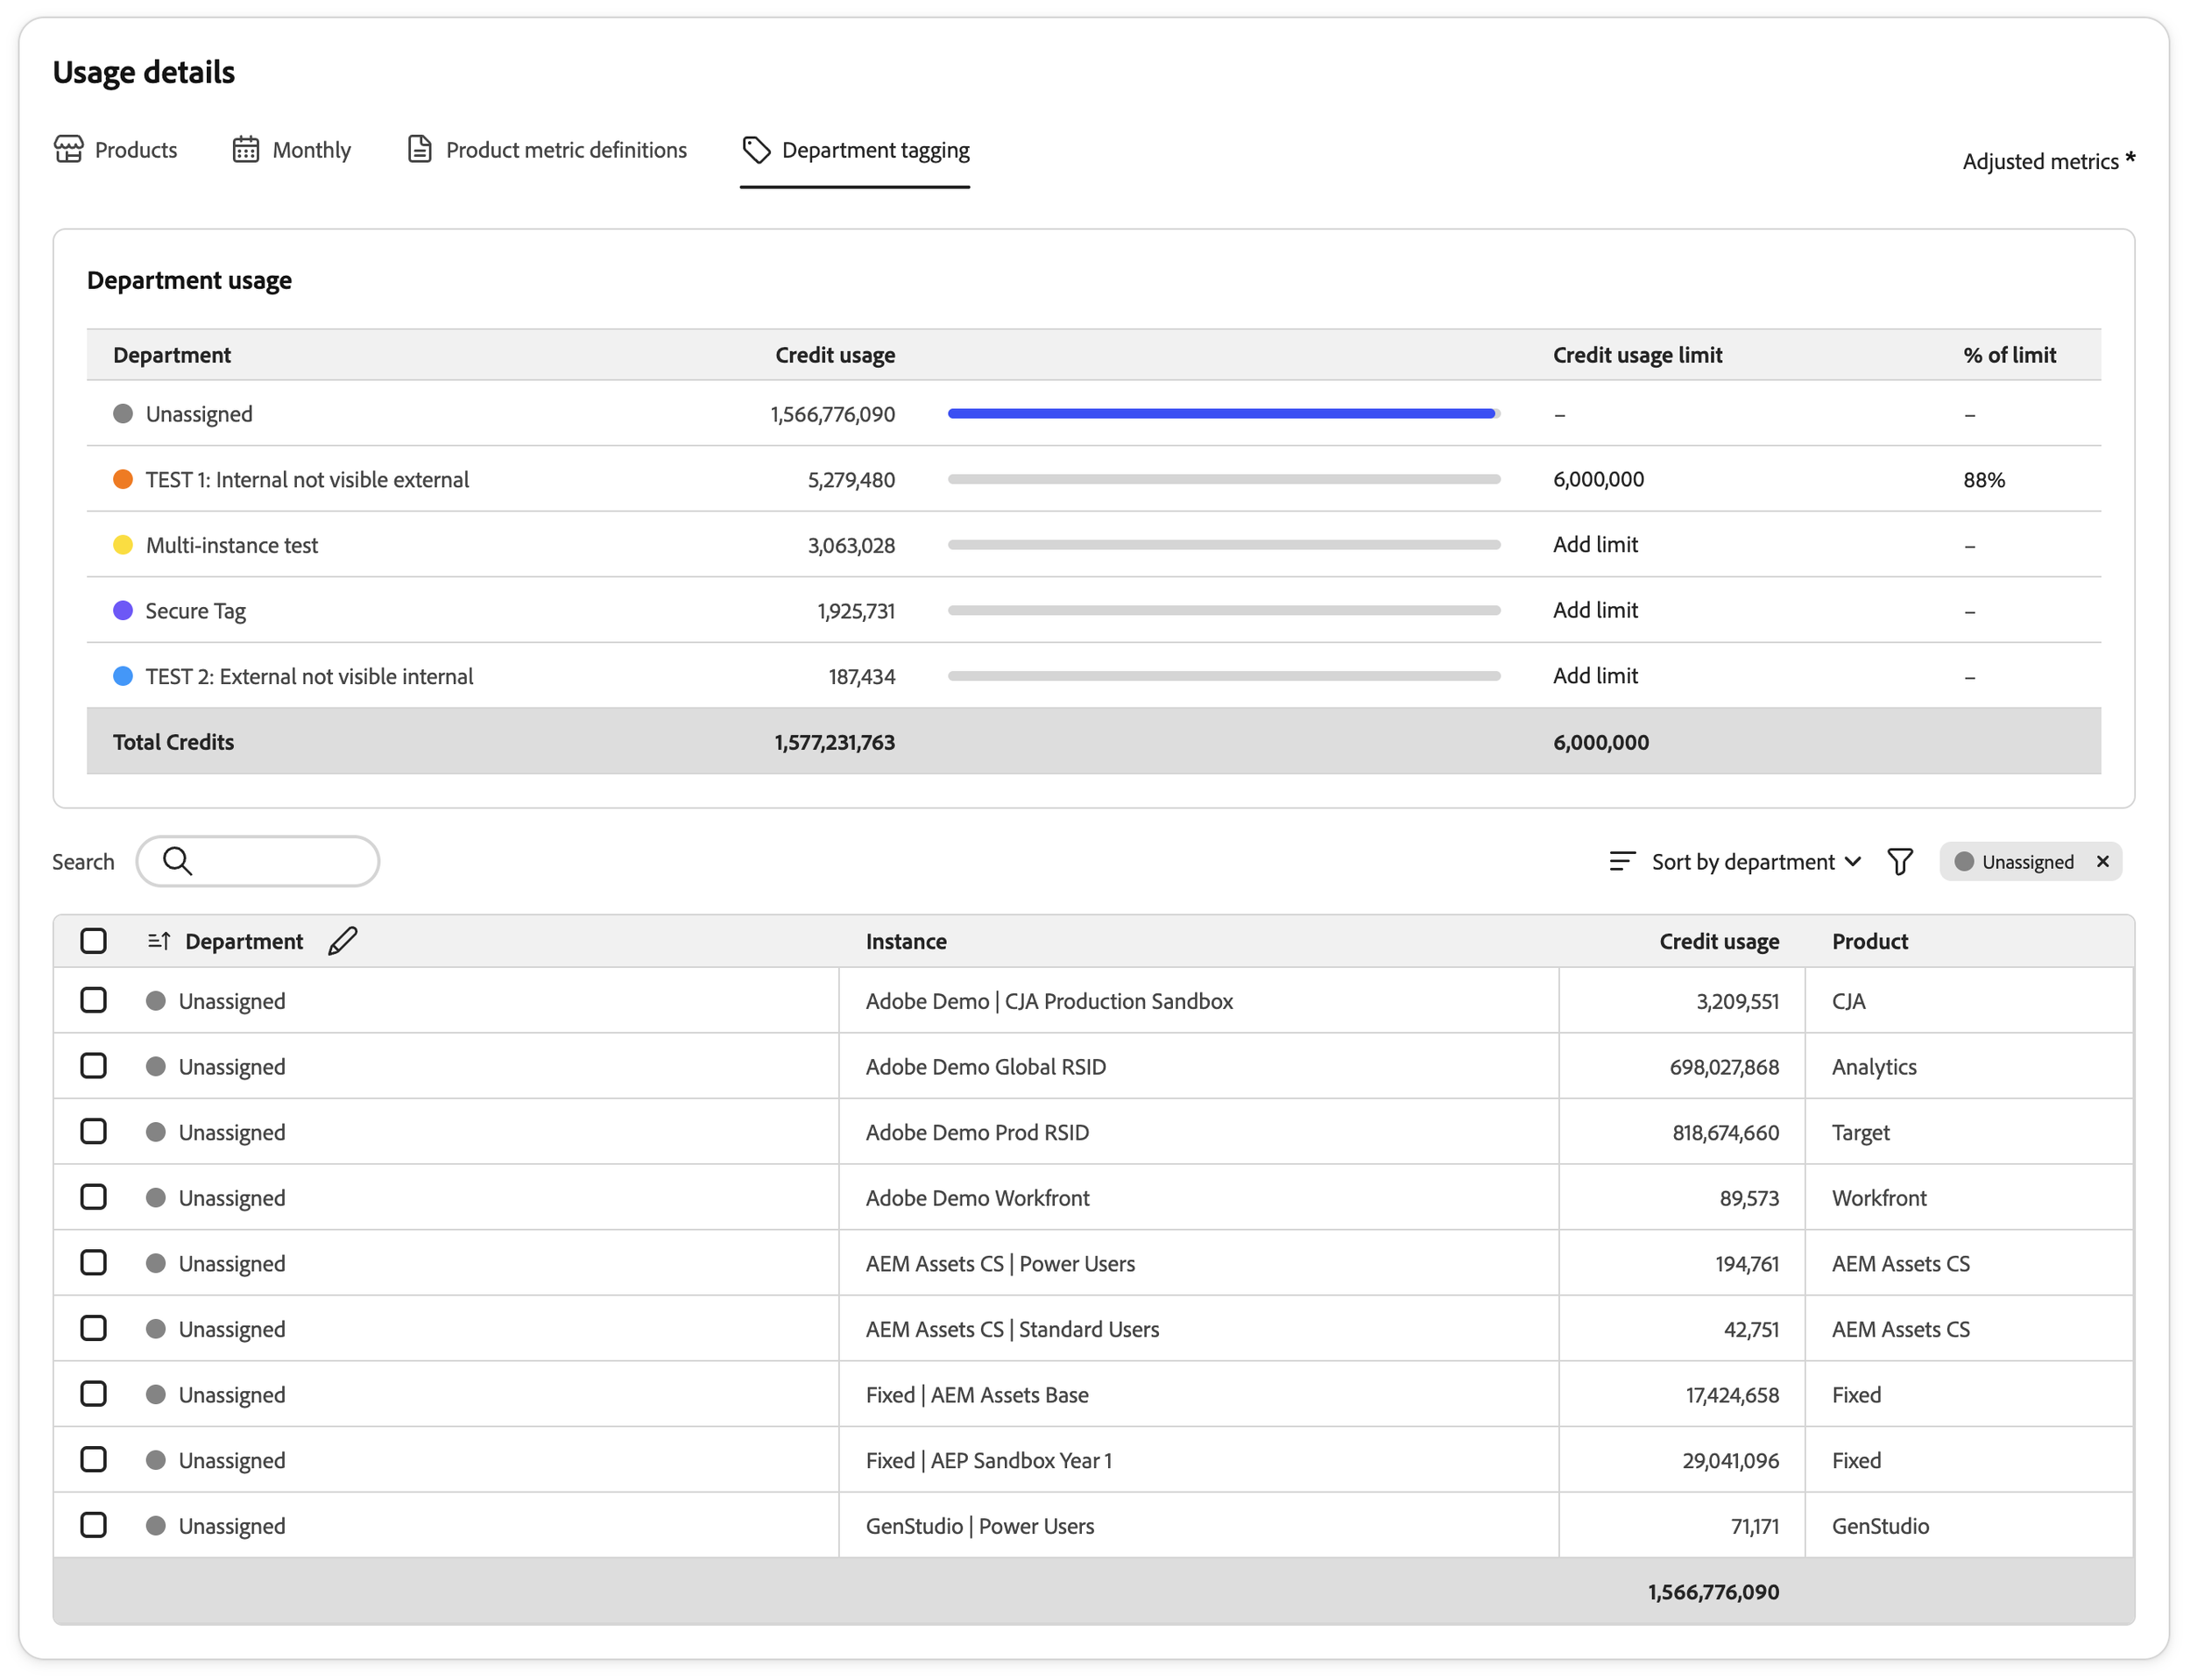
Task: Click Add limit for Multi-instance test
Action: tap(1595, 545)
